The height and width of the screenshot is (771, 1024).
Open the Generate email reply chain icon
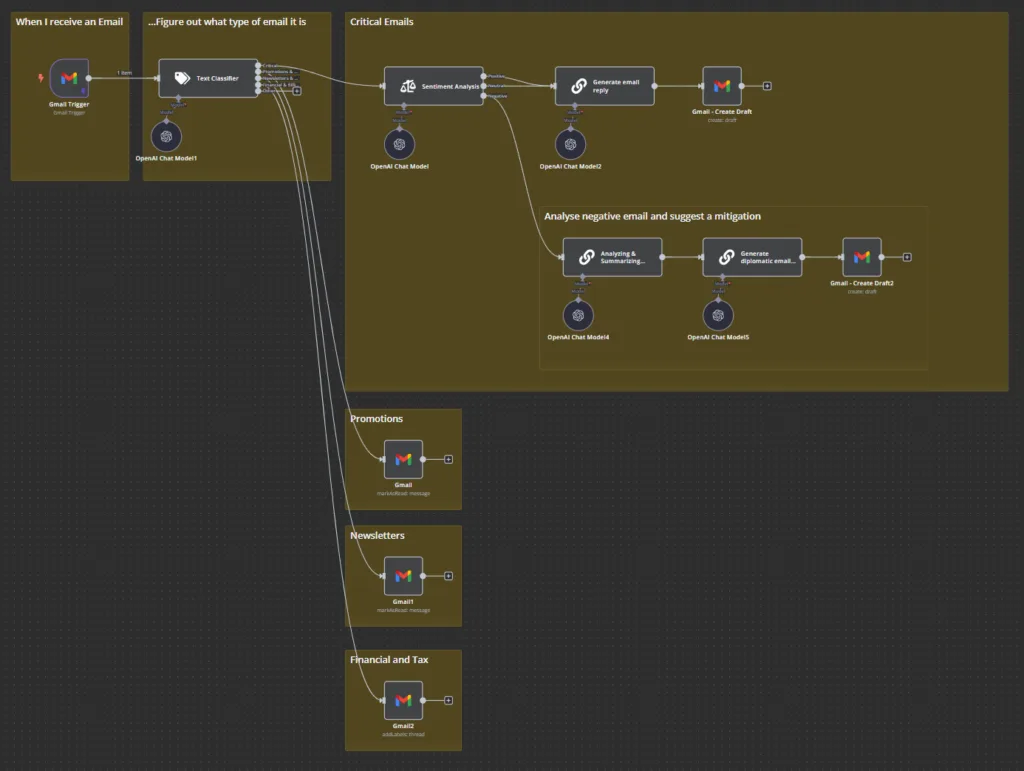click(x=579, y=86)
